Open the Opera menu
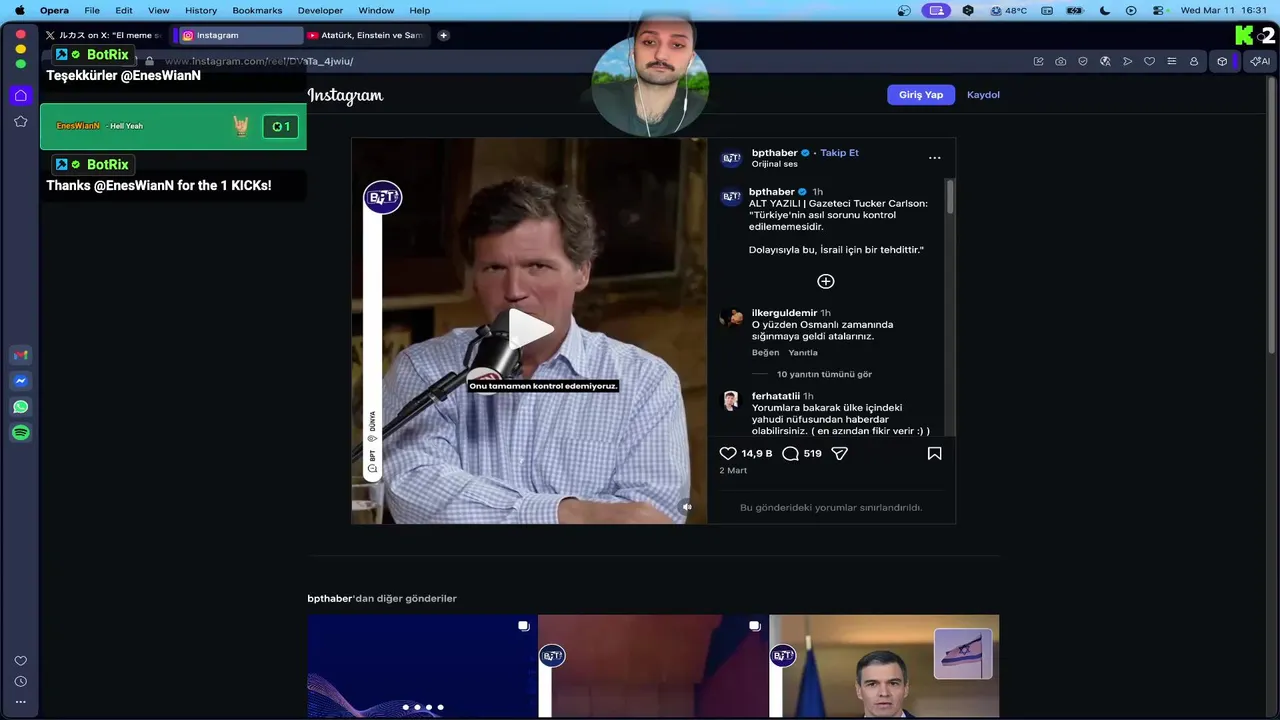The height and width of the screenshot is (720, 1280). (54, 10)
